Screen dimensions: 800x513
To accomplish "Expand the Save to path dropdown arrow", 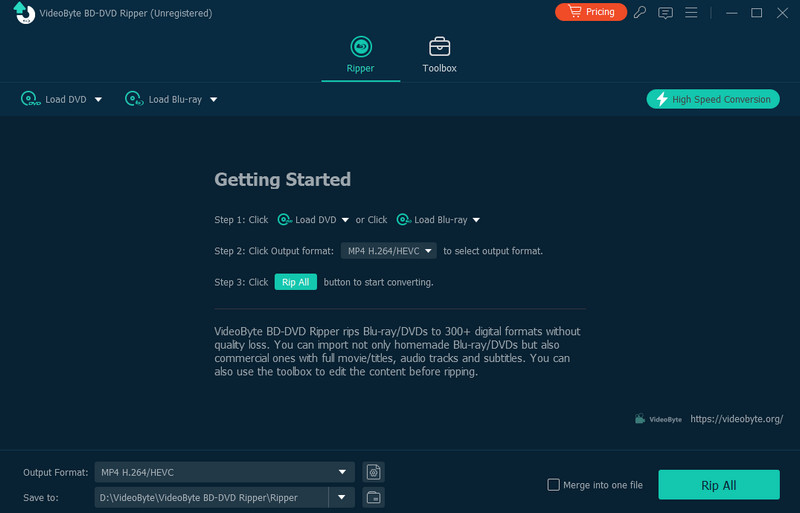I will pyautogui.click(x=341, y=498).
